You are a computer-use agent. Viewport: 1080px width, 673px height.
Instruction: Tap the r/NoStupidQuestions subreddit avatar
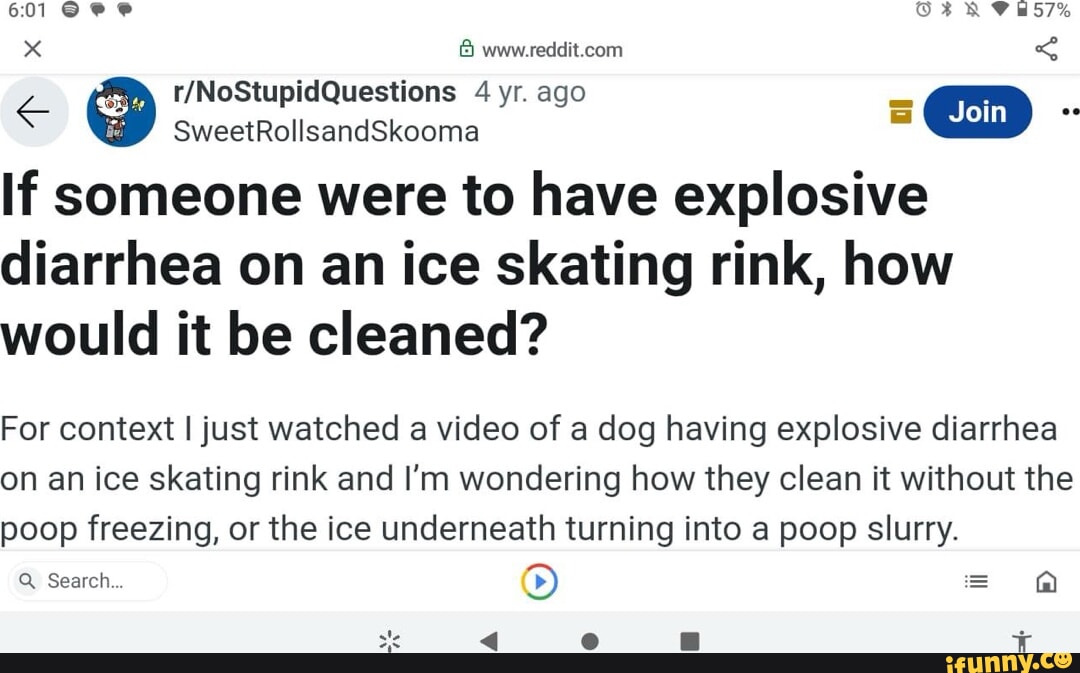[x=121, y=111]
